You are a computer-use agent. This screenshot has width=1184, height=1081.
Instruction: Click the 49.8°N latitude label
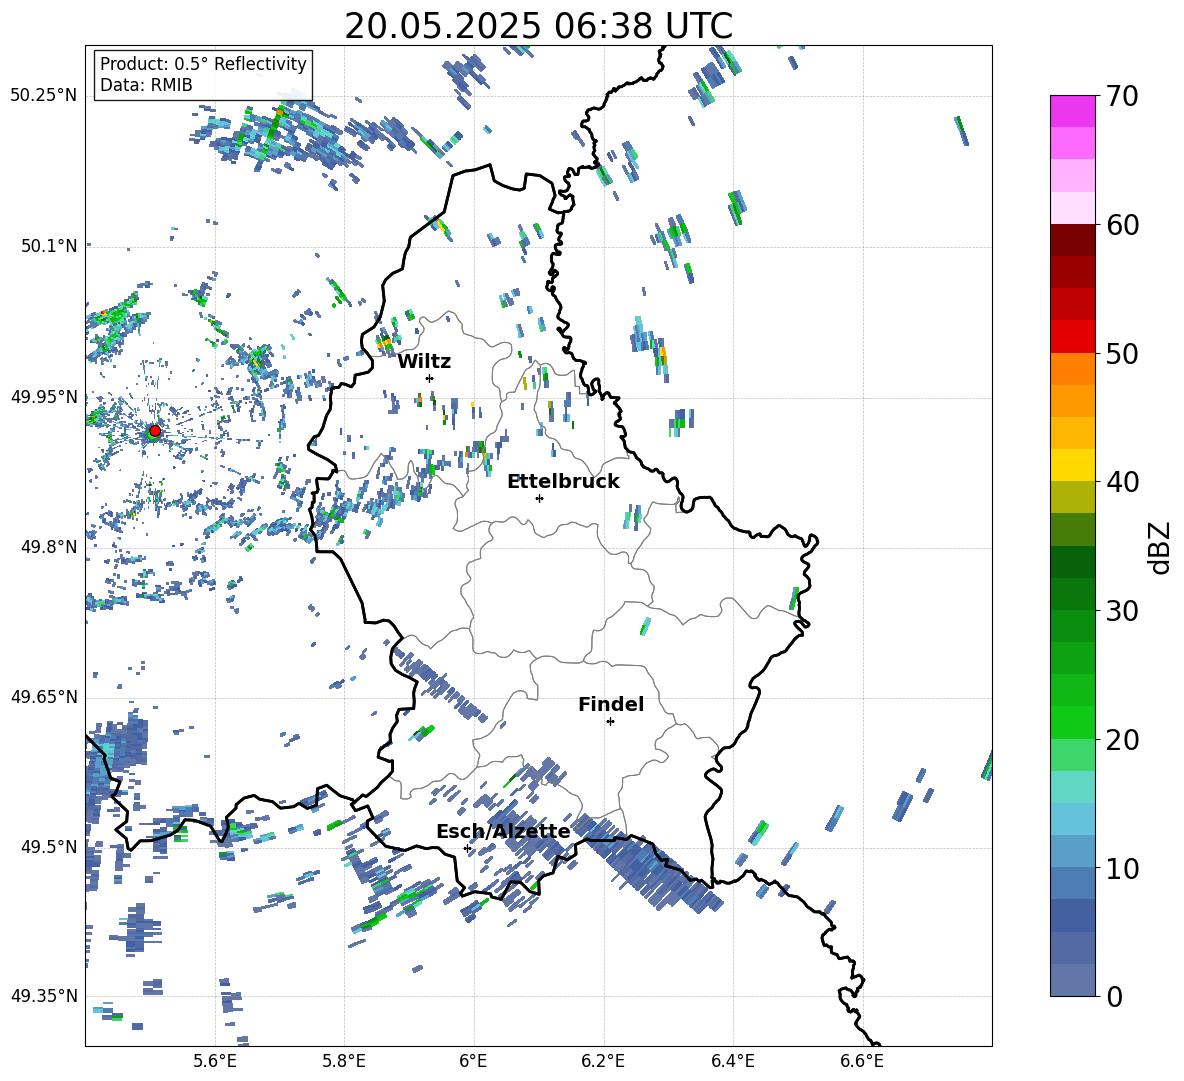pos(49,547)
